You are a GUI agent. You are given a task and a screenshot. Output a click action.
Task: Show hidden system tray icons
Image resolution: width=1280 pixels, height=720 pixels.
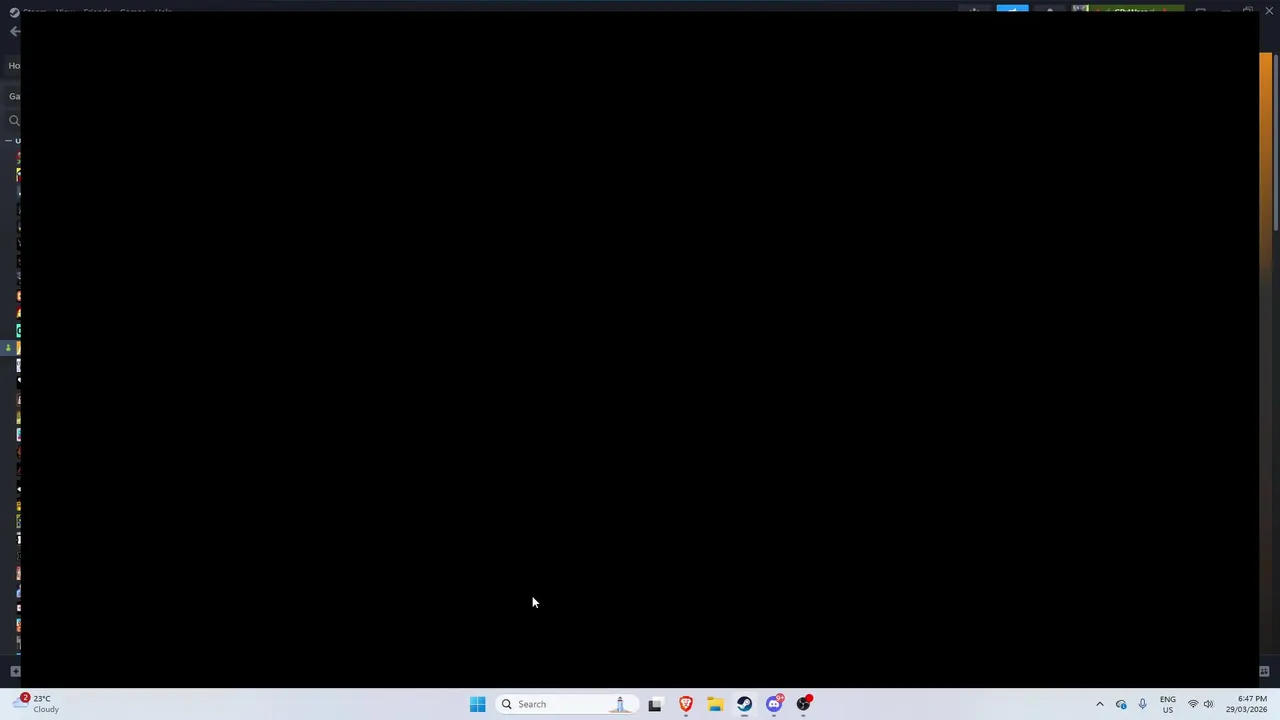1100,704
